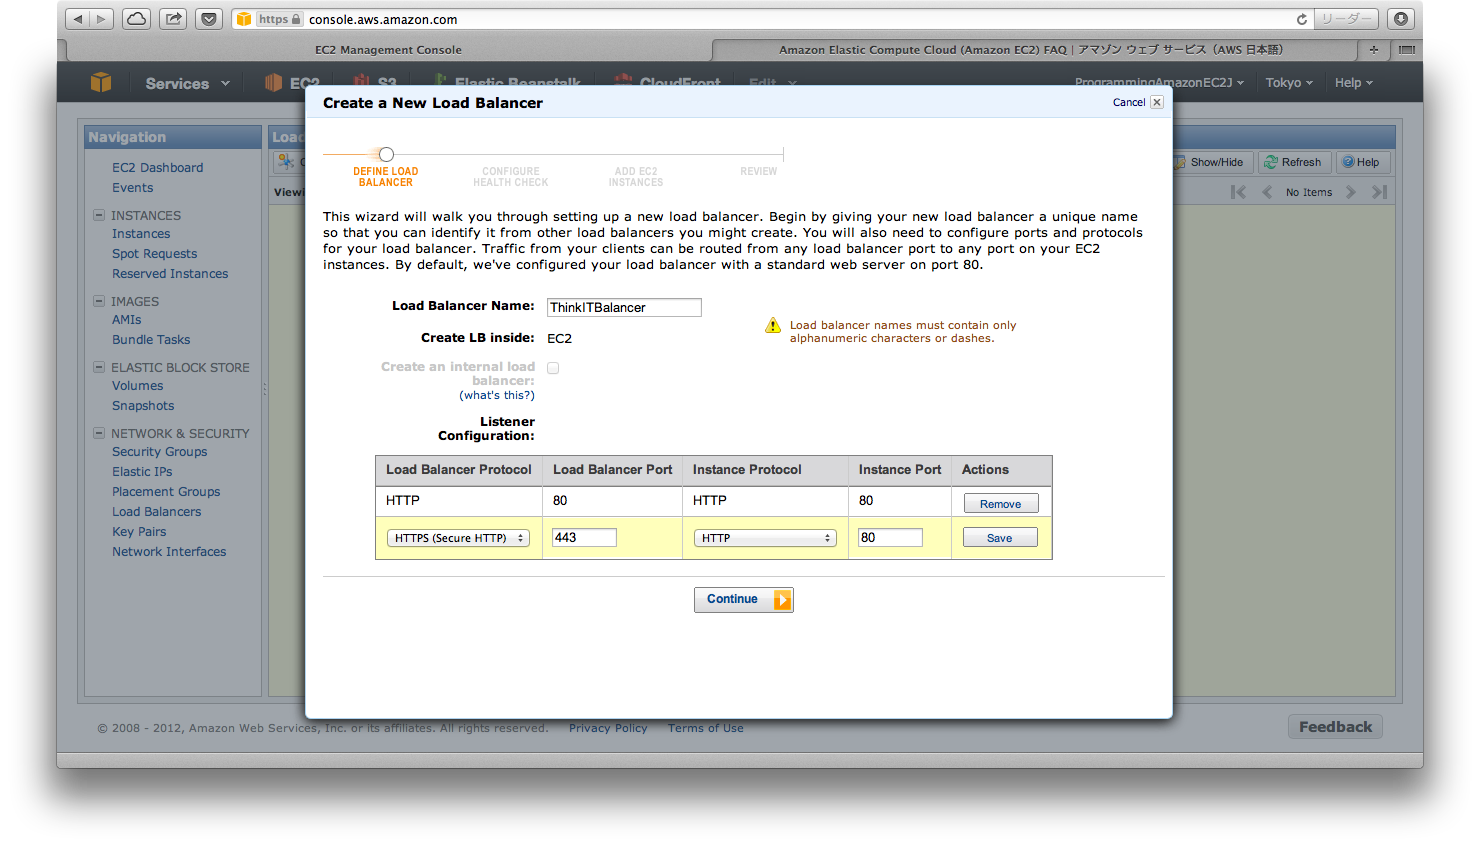The width and height of the screenshot is (1480, 847).
Task: Open the ProgrammingAmazonEC2J account dropdown
Action: coord(1159,83)
